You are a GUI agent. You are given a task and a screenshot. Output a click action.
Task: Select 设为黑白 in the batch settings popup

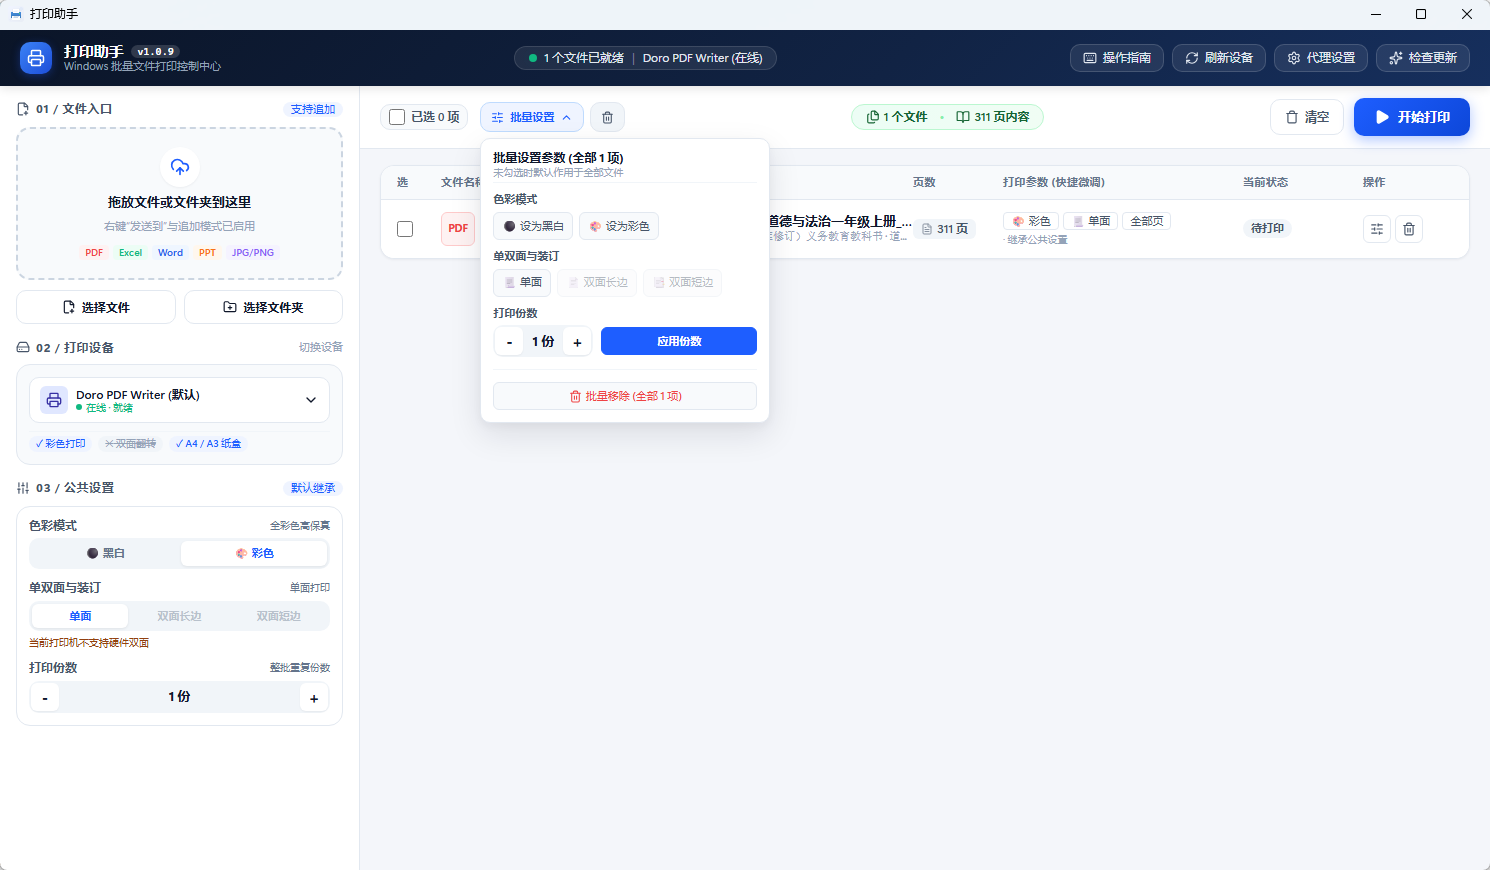[533, 226]
